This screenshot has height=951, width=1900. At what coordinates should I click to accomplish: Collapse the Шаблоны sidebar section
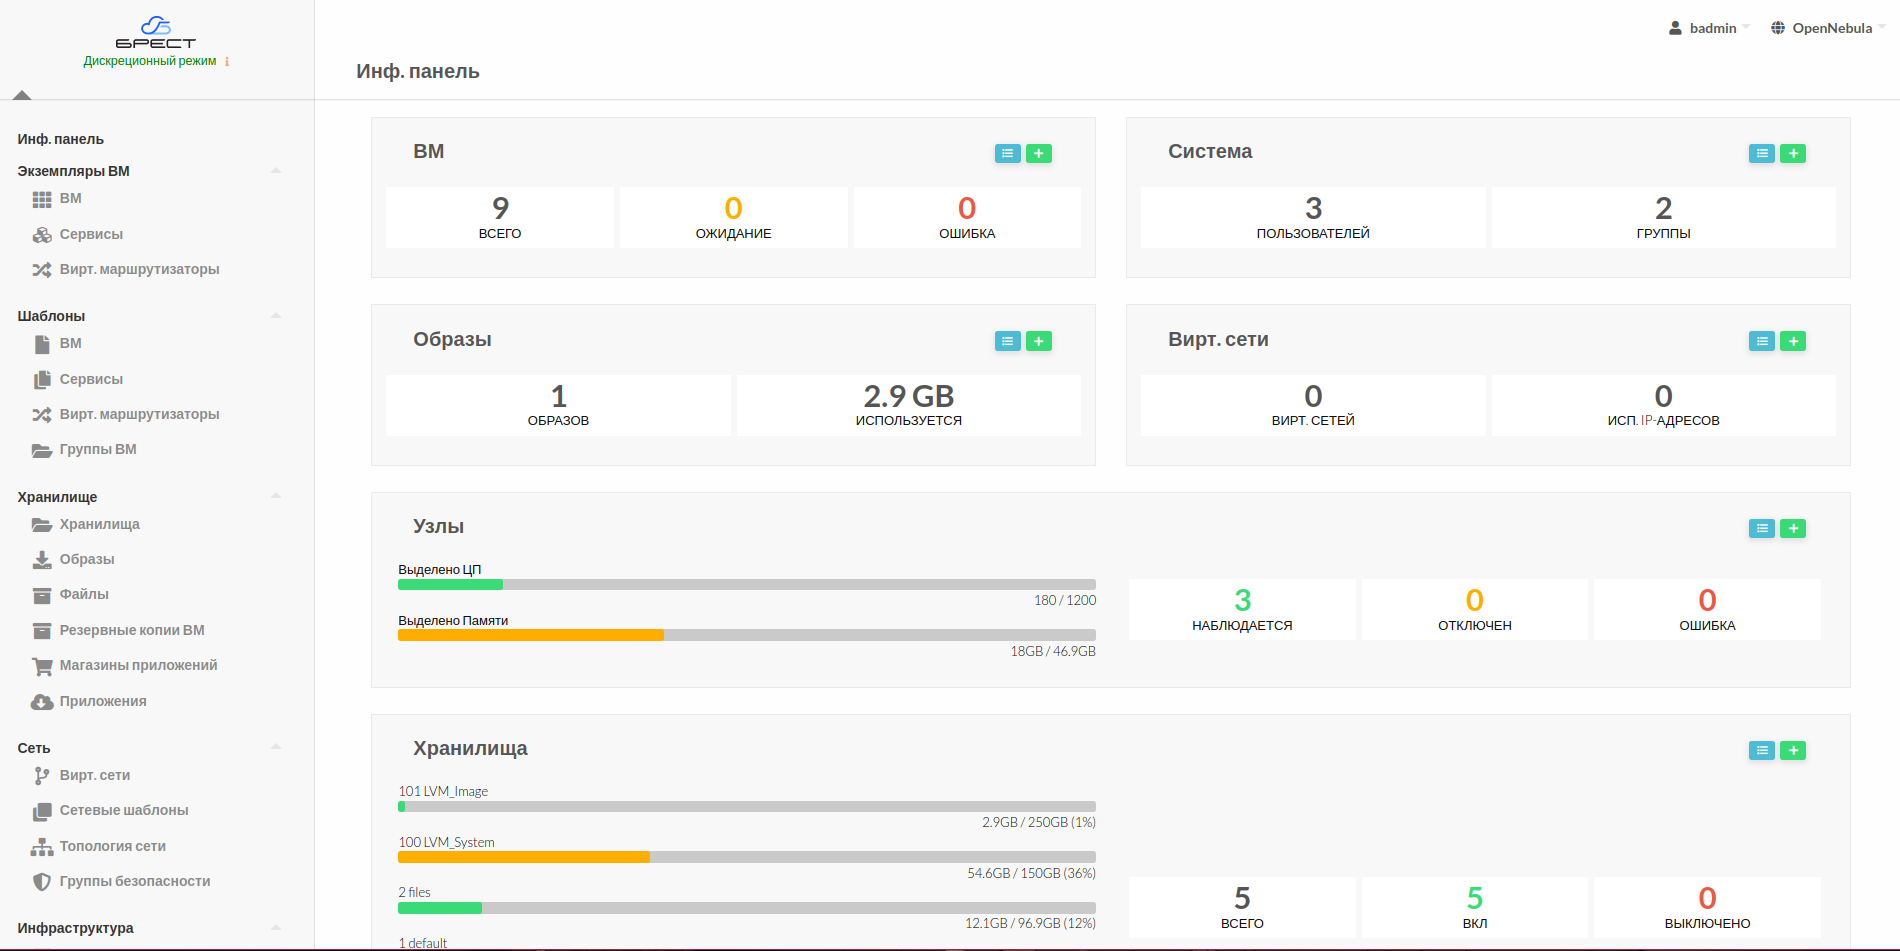[276, 316]
